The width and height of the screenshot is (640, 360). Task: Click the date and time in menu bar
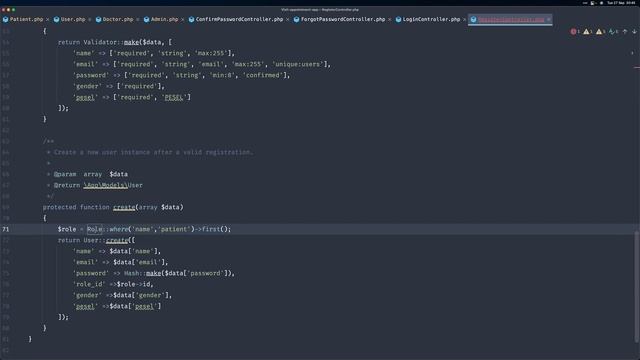click(x=621, y=3)
